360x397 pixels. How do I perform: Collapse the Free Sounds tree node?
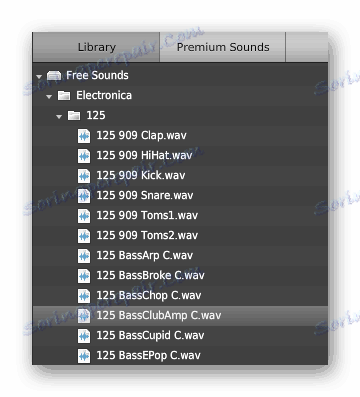tap(39, 76)
